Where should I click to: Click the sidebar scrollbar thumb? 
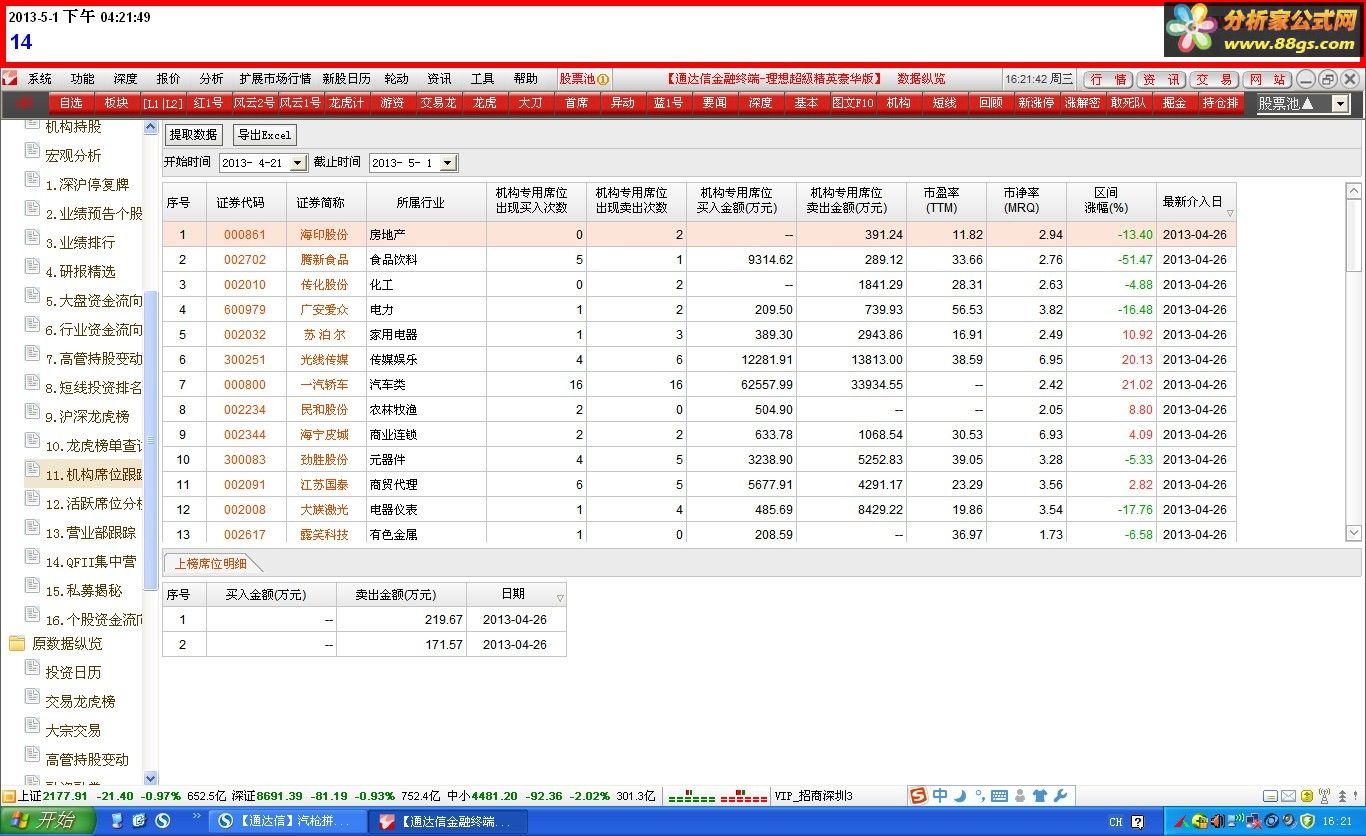[x=151, y=440]
